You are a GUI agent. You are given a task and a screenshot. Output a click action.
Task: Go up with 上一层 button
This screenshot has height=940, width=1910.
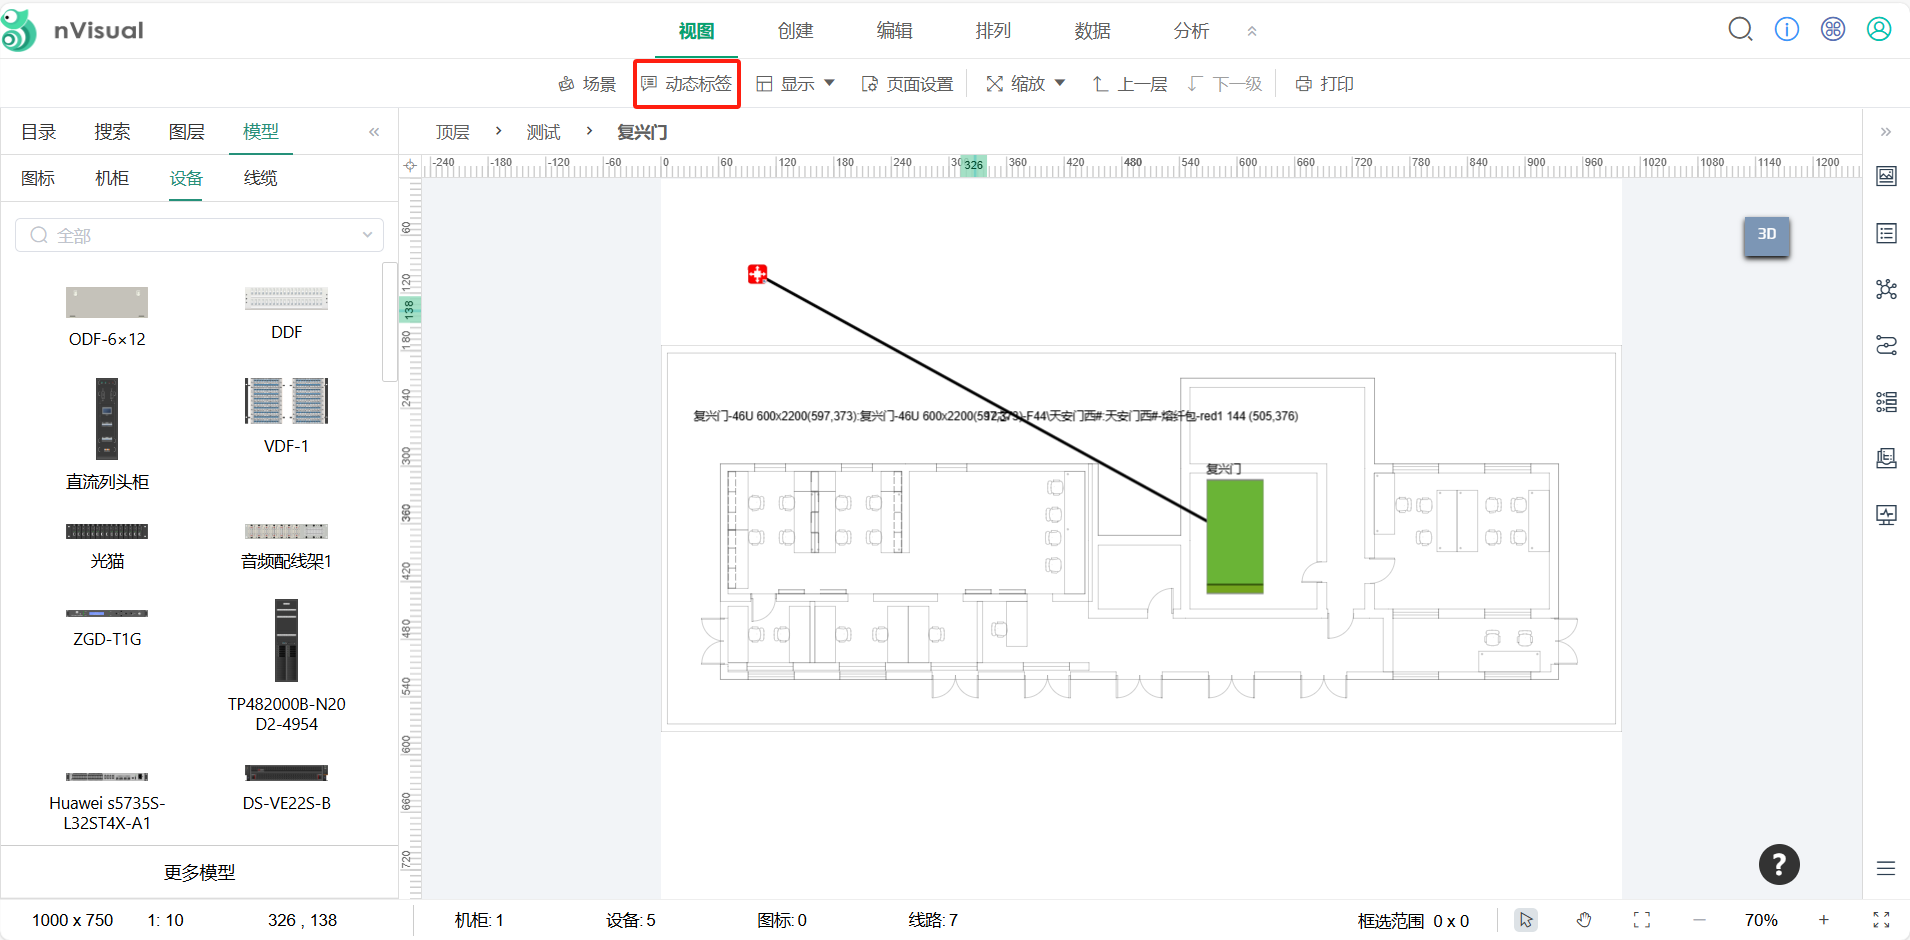(x=1130, y=84)
